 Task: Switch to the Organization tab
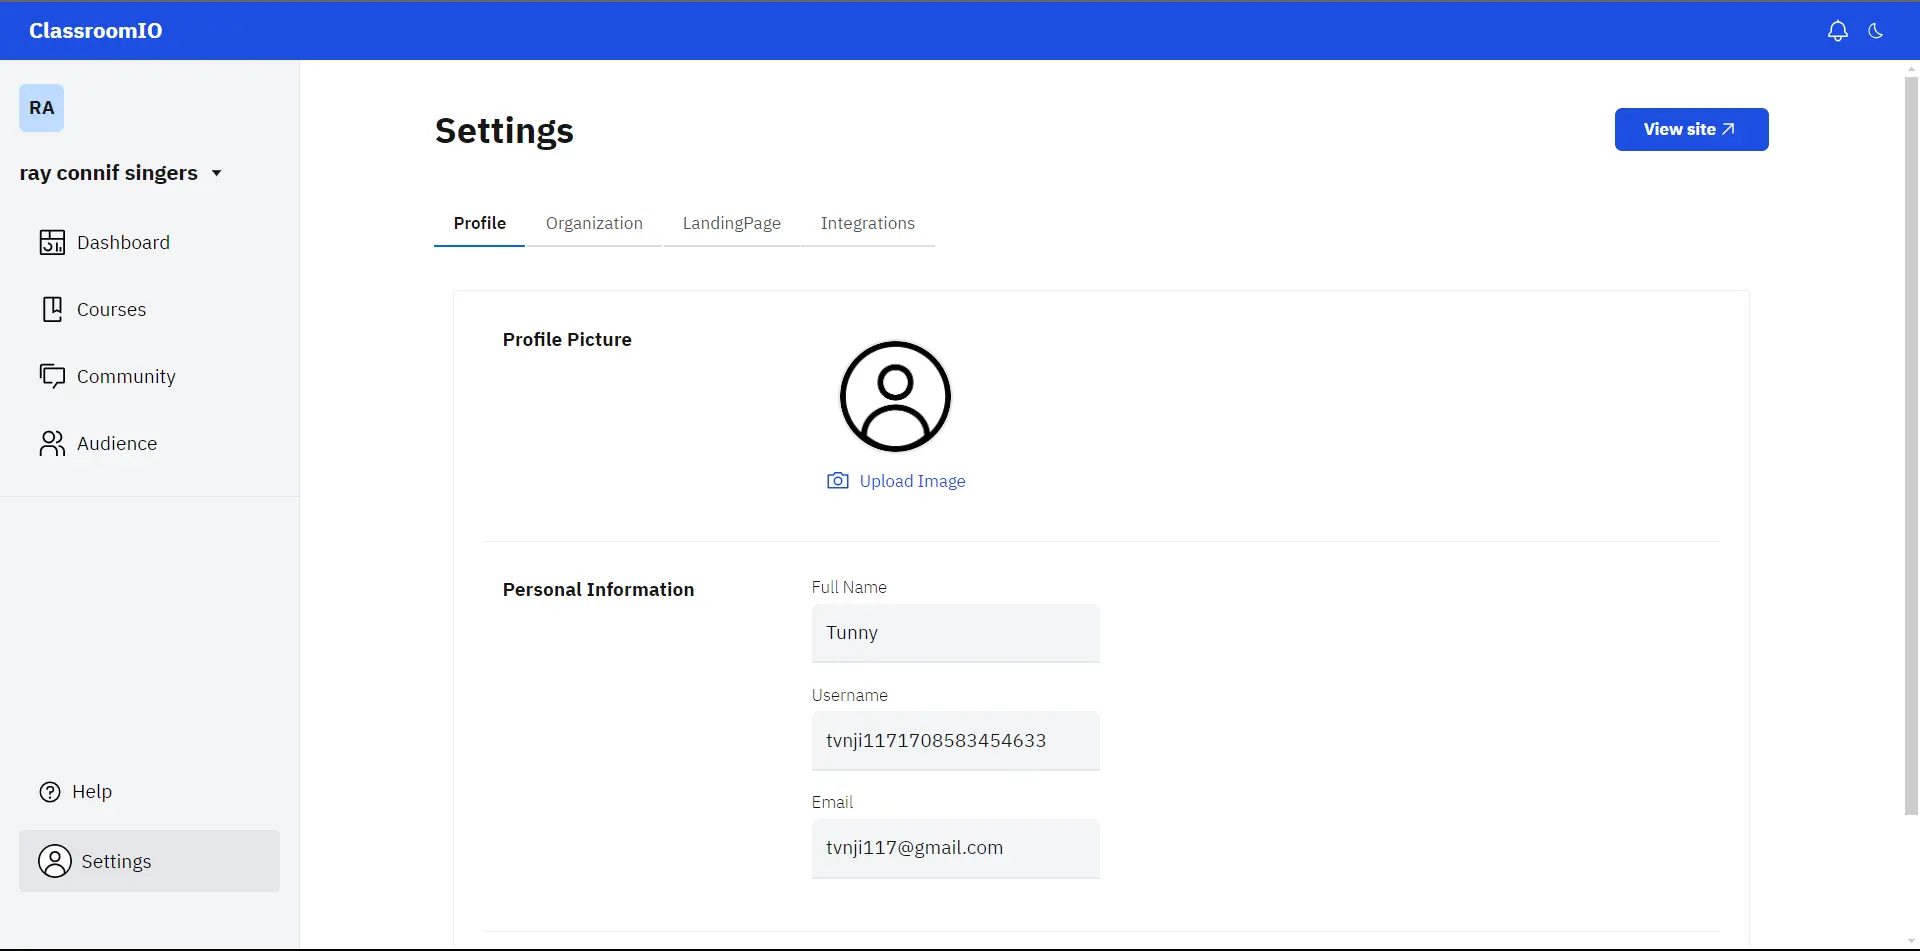pyautogui.click(x=594, y=223)
